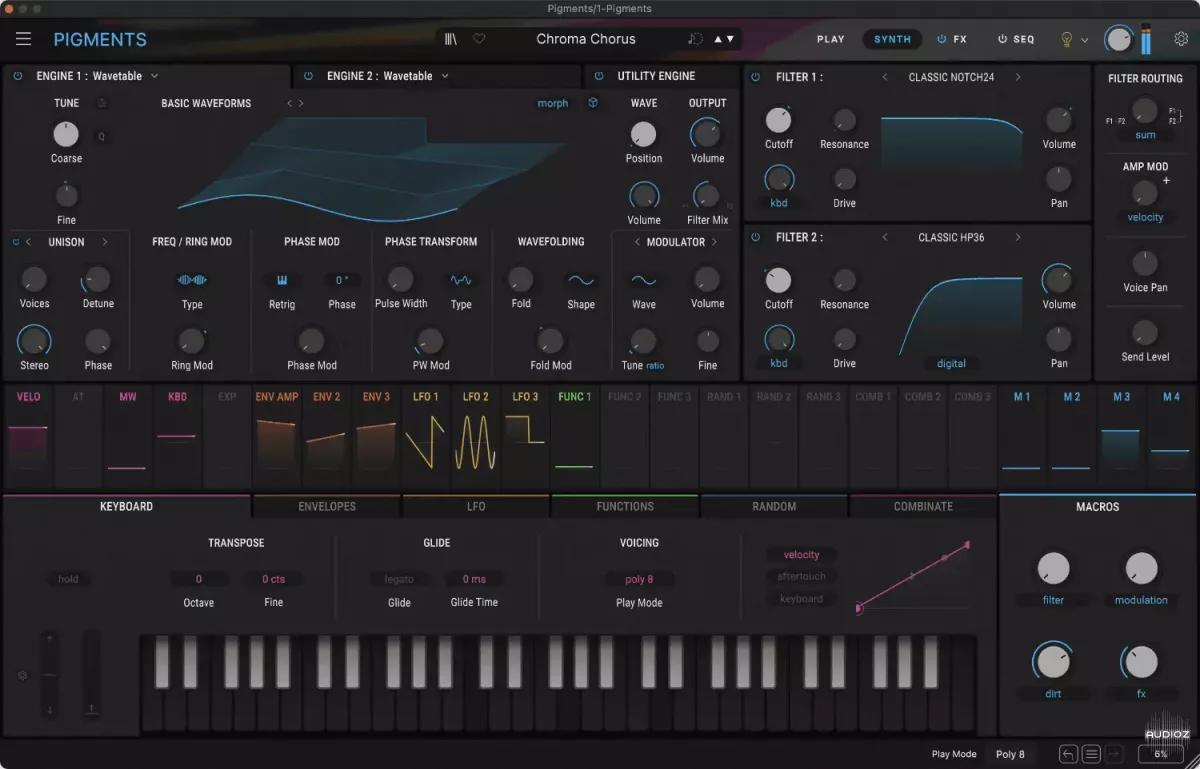Toggle Engine 1 power button
The image size is (1200, 769).
point(18,76)
